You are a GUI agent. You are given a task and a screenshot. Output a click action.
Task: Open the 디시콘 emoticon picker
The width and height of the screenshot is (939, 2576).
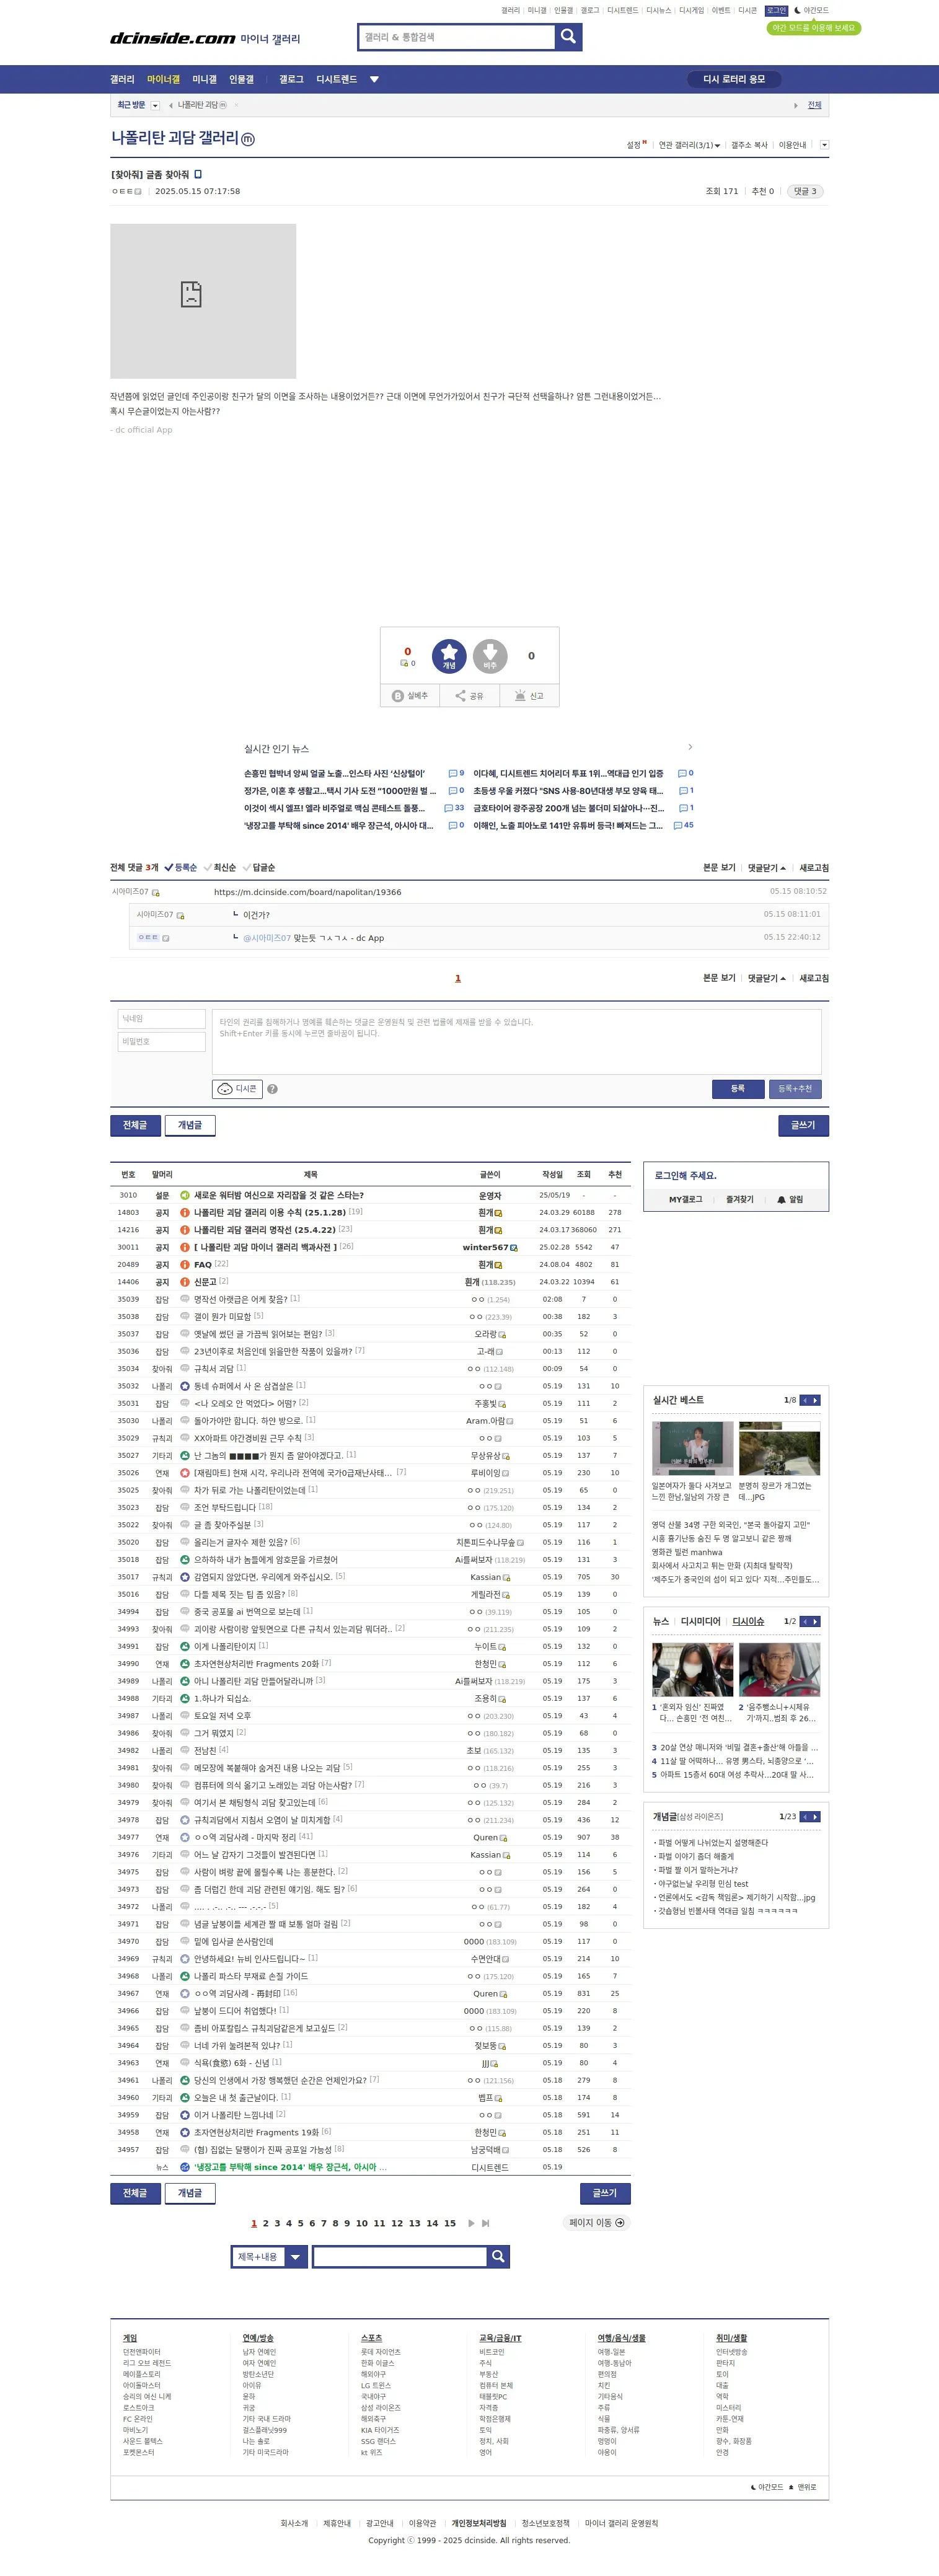point(238,1089)
